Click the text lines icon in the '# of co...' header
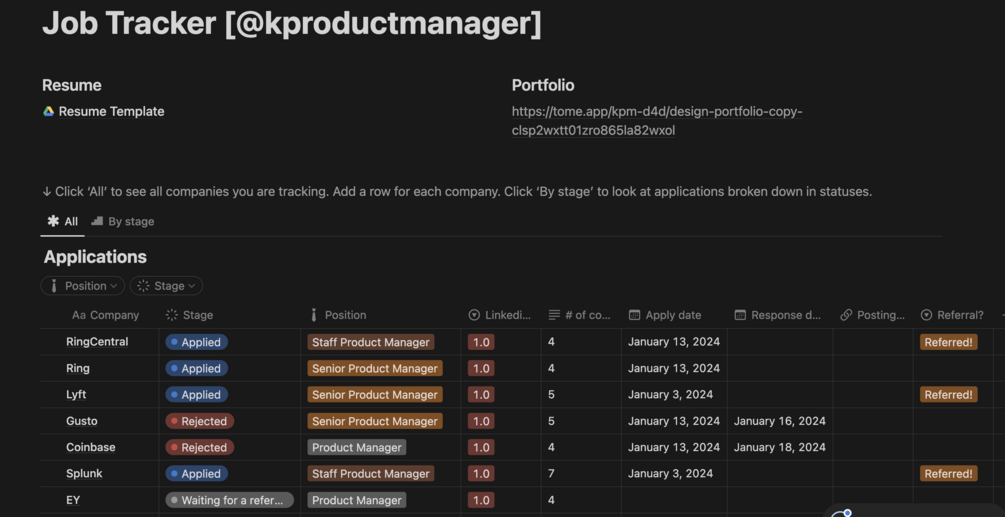 click(554, 315)
